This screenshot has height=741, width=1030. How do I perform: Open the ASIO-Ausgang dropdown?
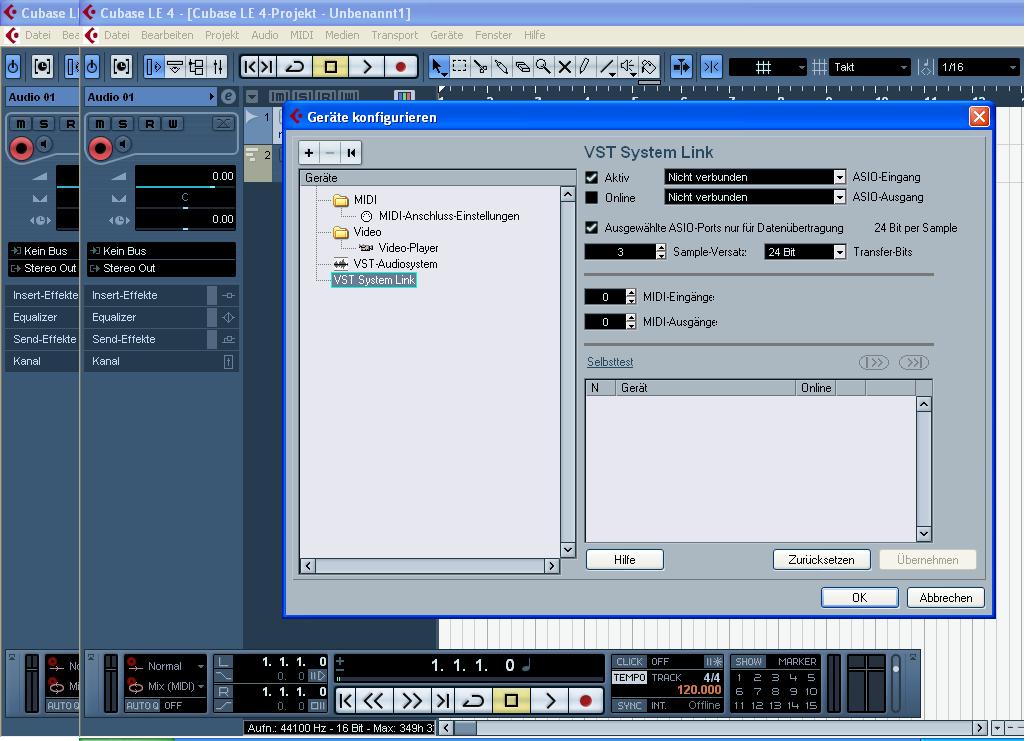[x=839, y=197]
